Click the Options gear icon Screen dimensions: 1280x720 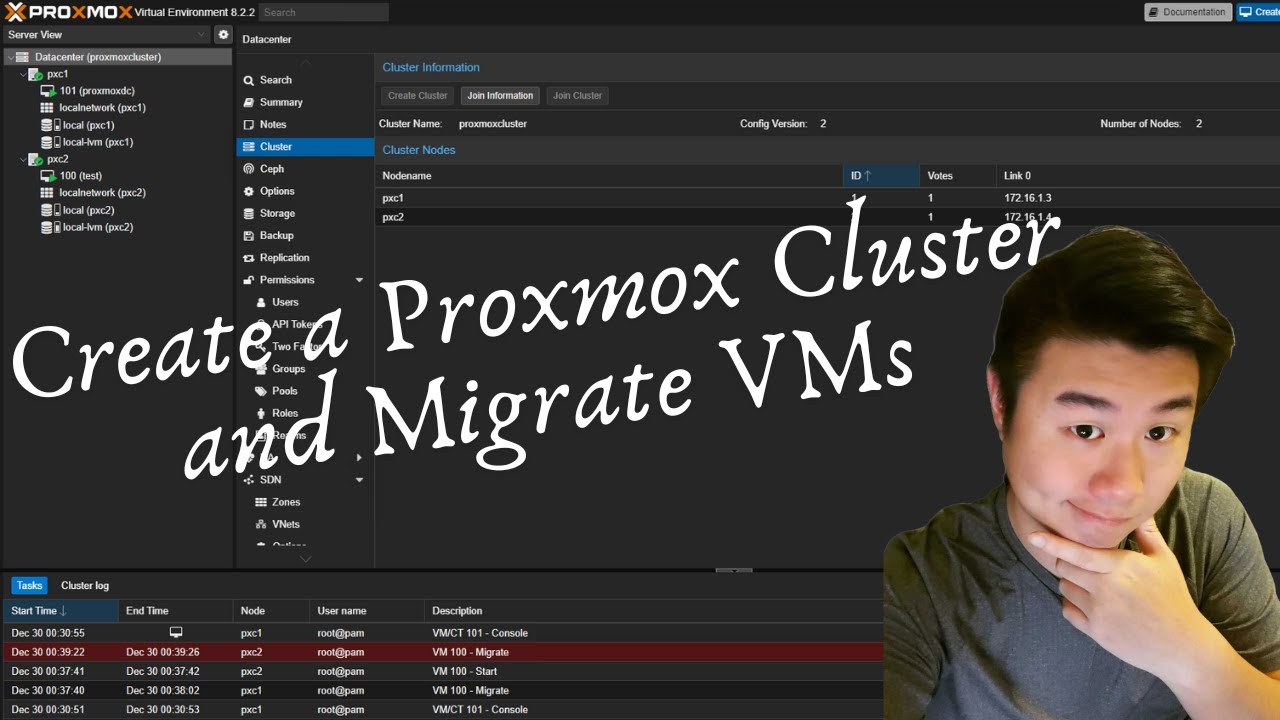[250, 191]
